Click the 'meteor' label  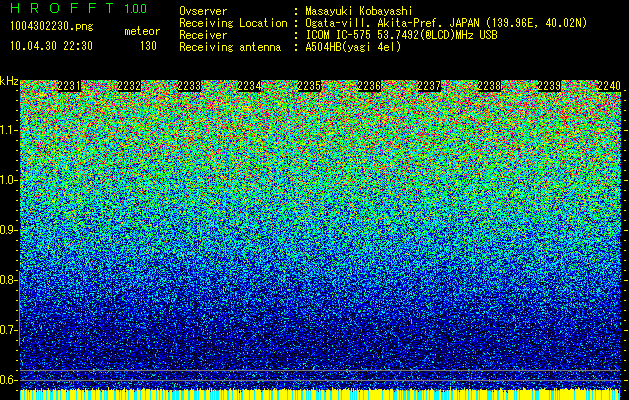point(142,31)
